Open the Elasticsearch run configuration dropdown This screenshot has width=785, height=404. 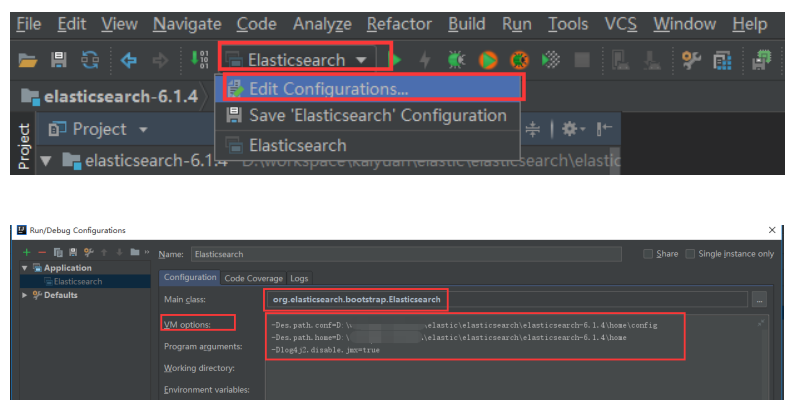tap(303, 60)
